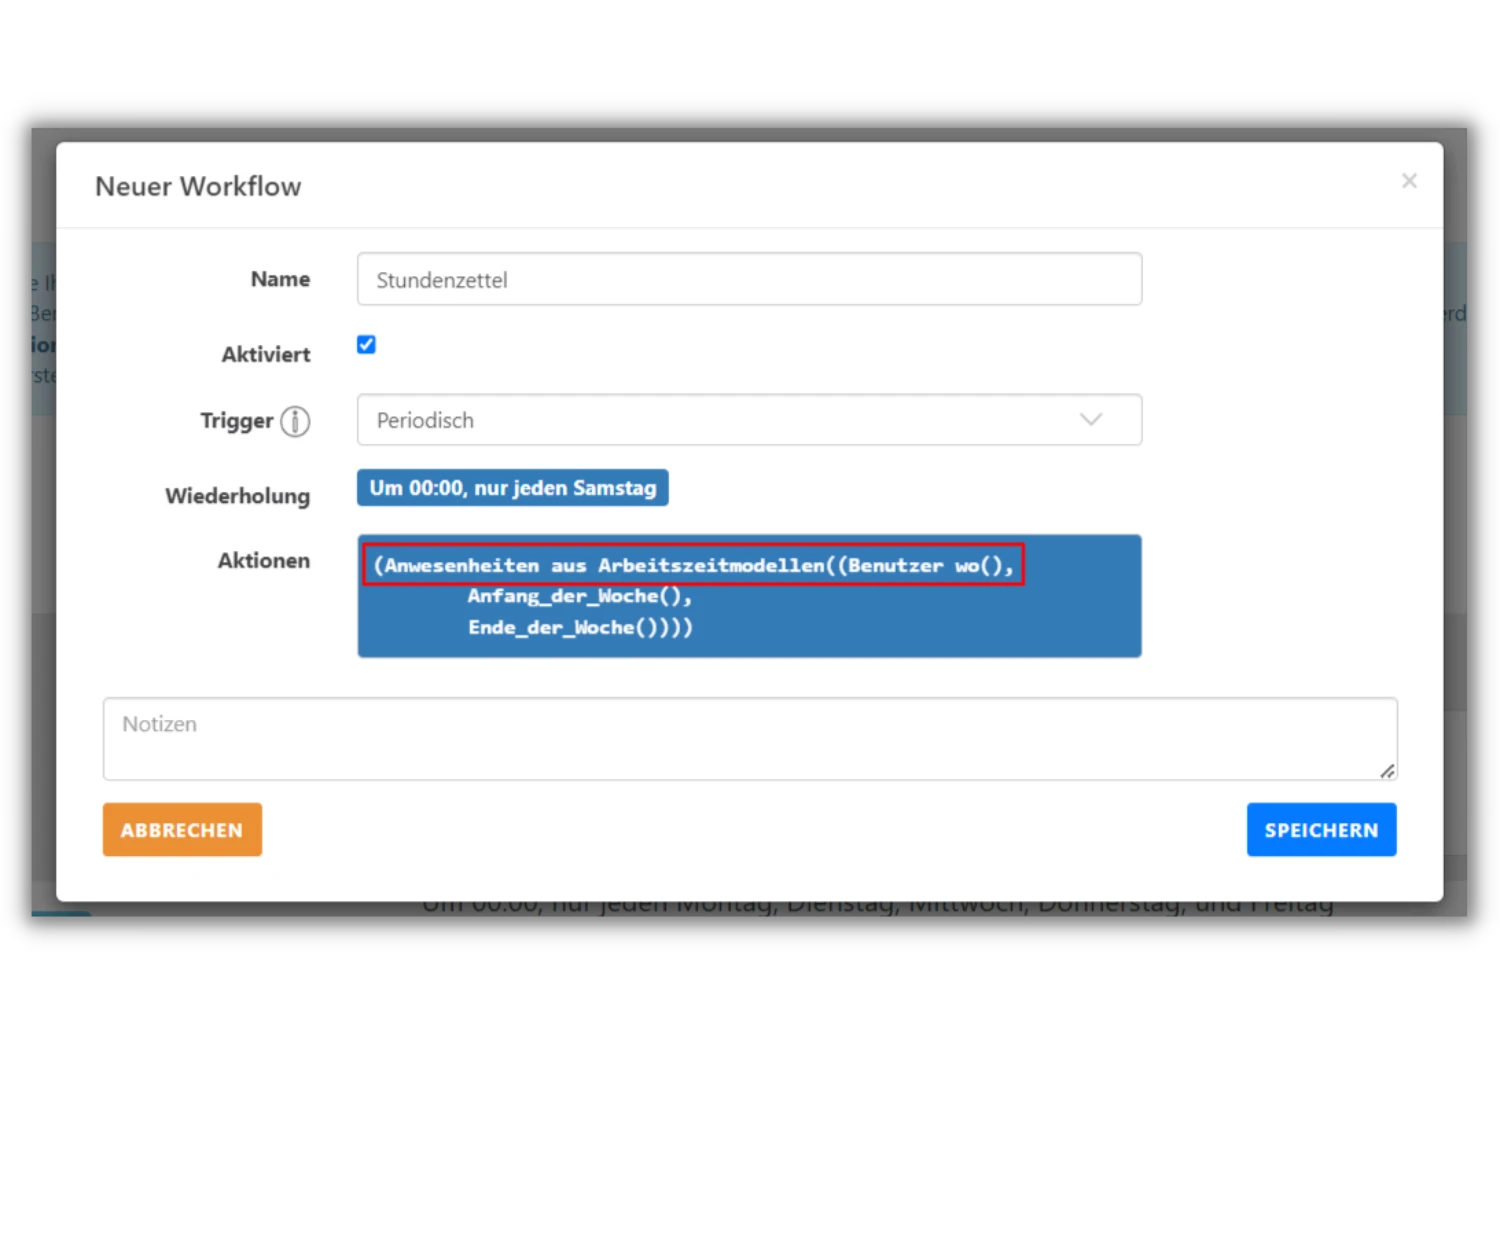Screen dimensions: 1500x1250
Task: Click the Aktionen section label
Action: click(x=263, y=561)
